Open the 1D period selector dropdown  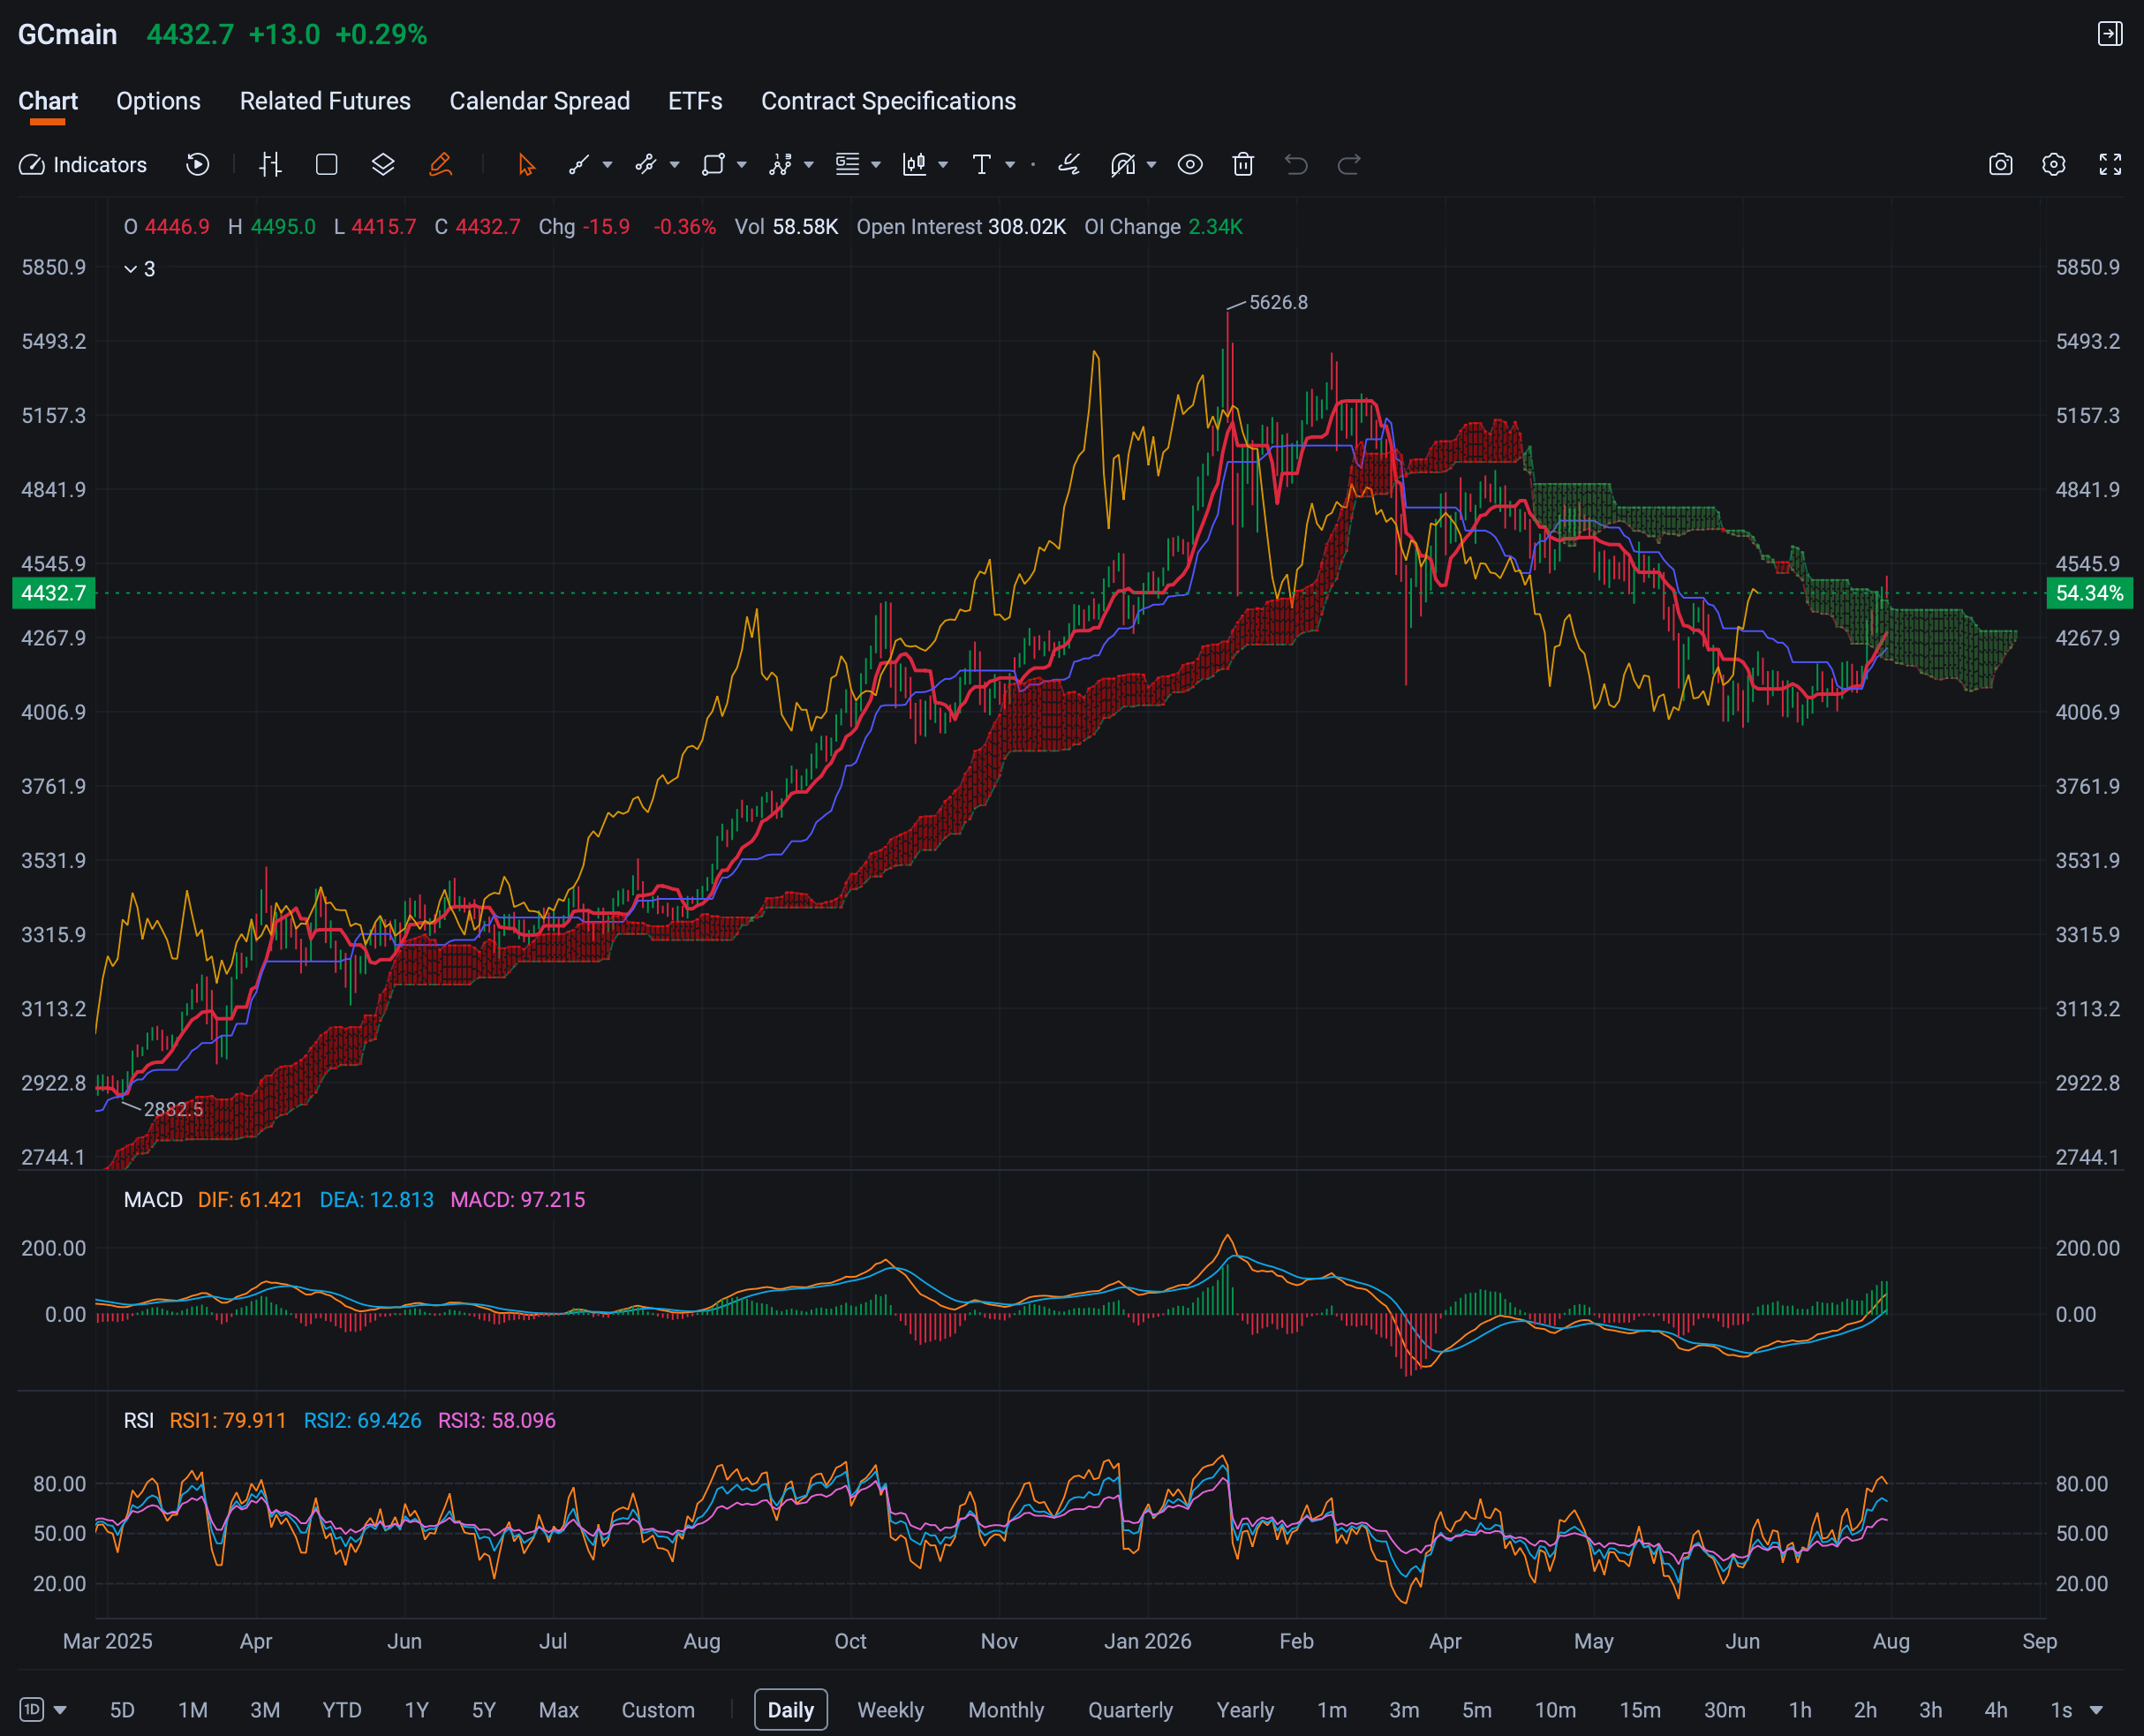(44, 1710)
